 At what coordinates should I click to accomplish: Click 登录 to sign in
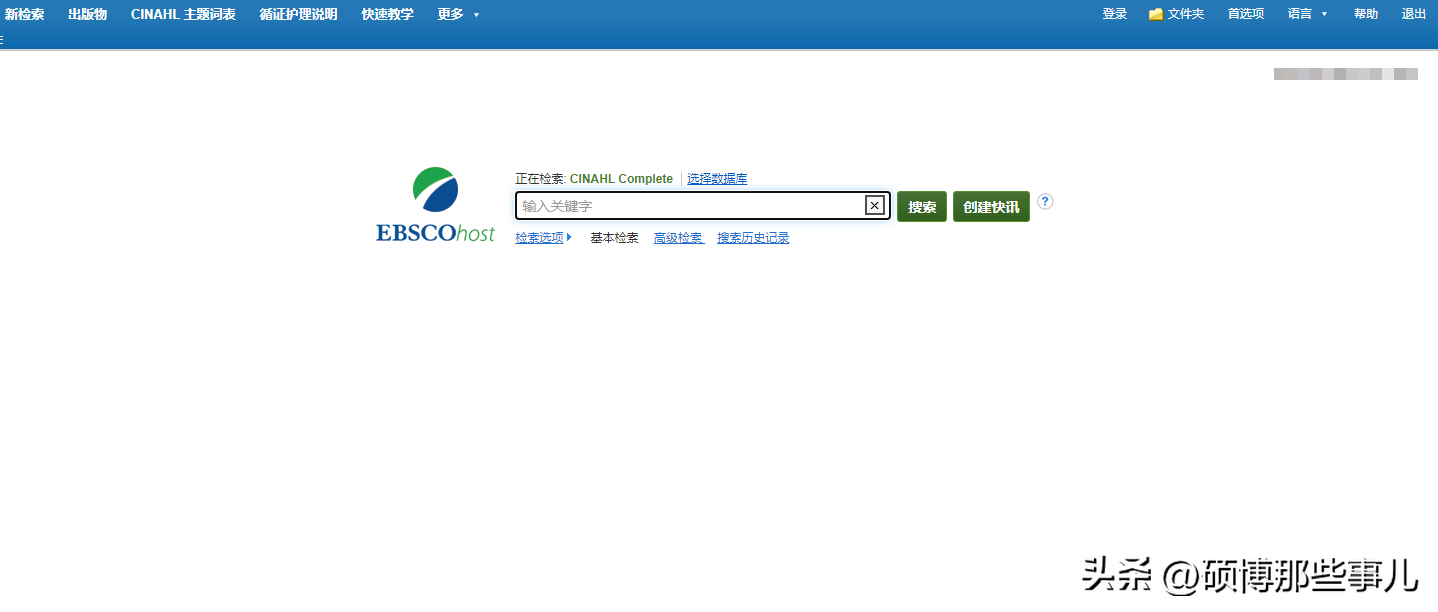(1114, 14)
